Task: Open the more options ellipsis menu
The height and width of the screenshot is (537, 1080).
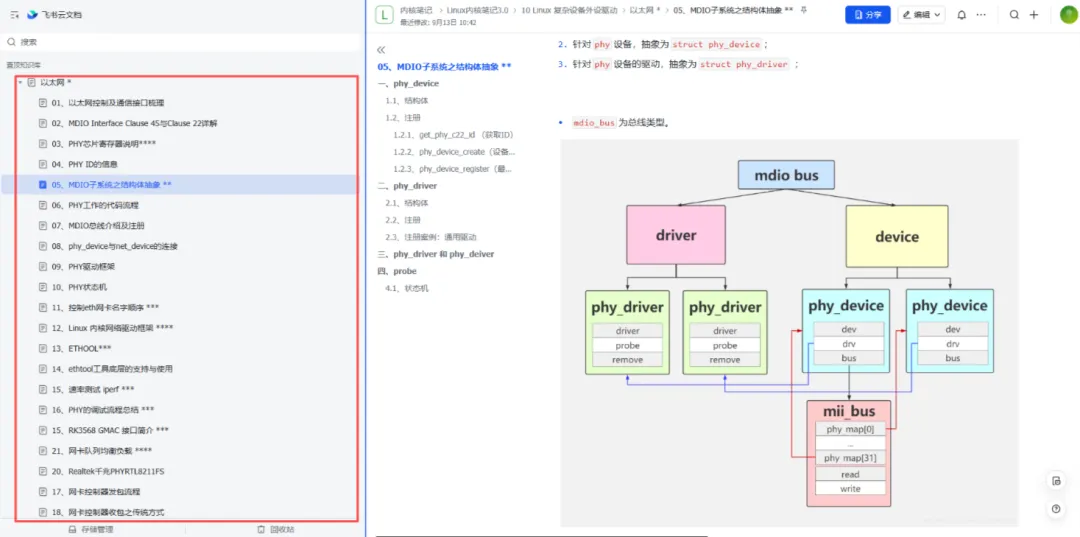Action: 981,14
